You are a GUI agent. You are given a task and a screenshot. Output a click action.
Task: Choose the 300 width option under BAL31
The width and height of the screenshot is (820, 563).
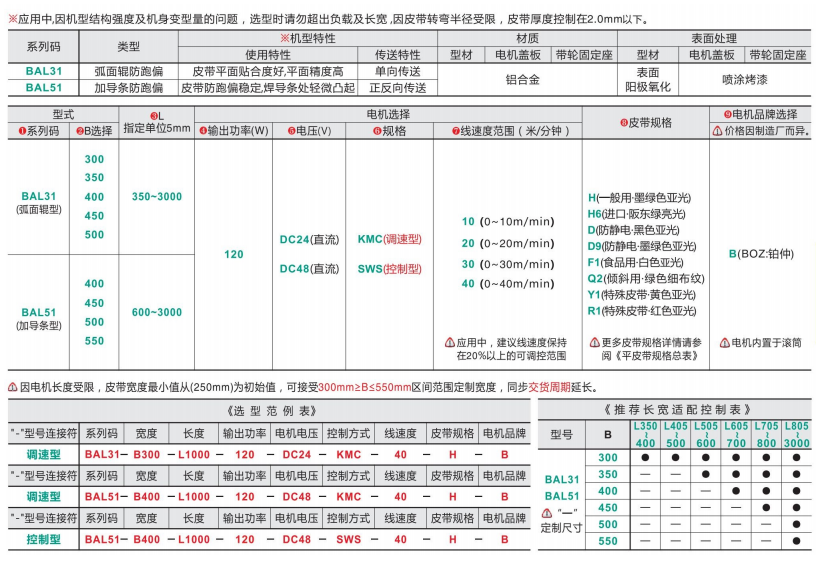coord(94,160)
